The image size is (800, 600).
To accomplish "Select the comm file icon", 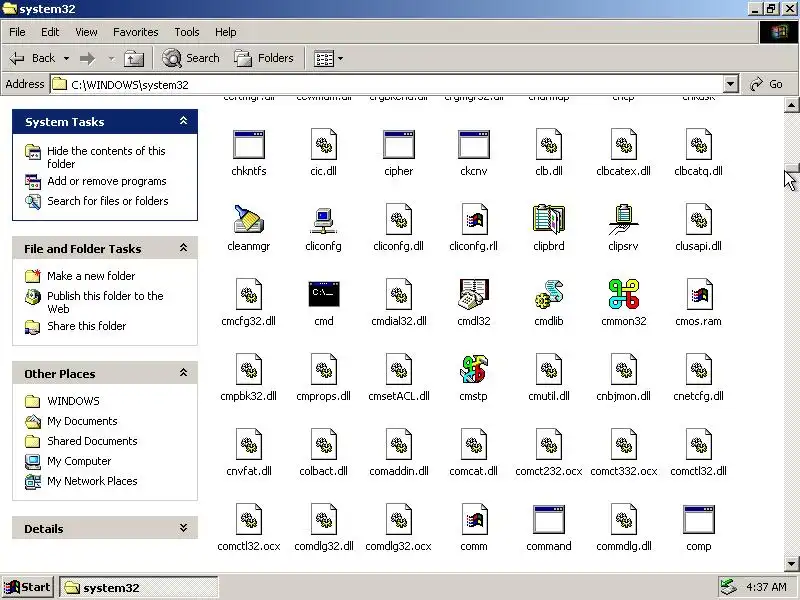I will (x=474, y=519).
